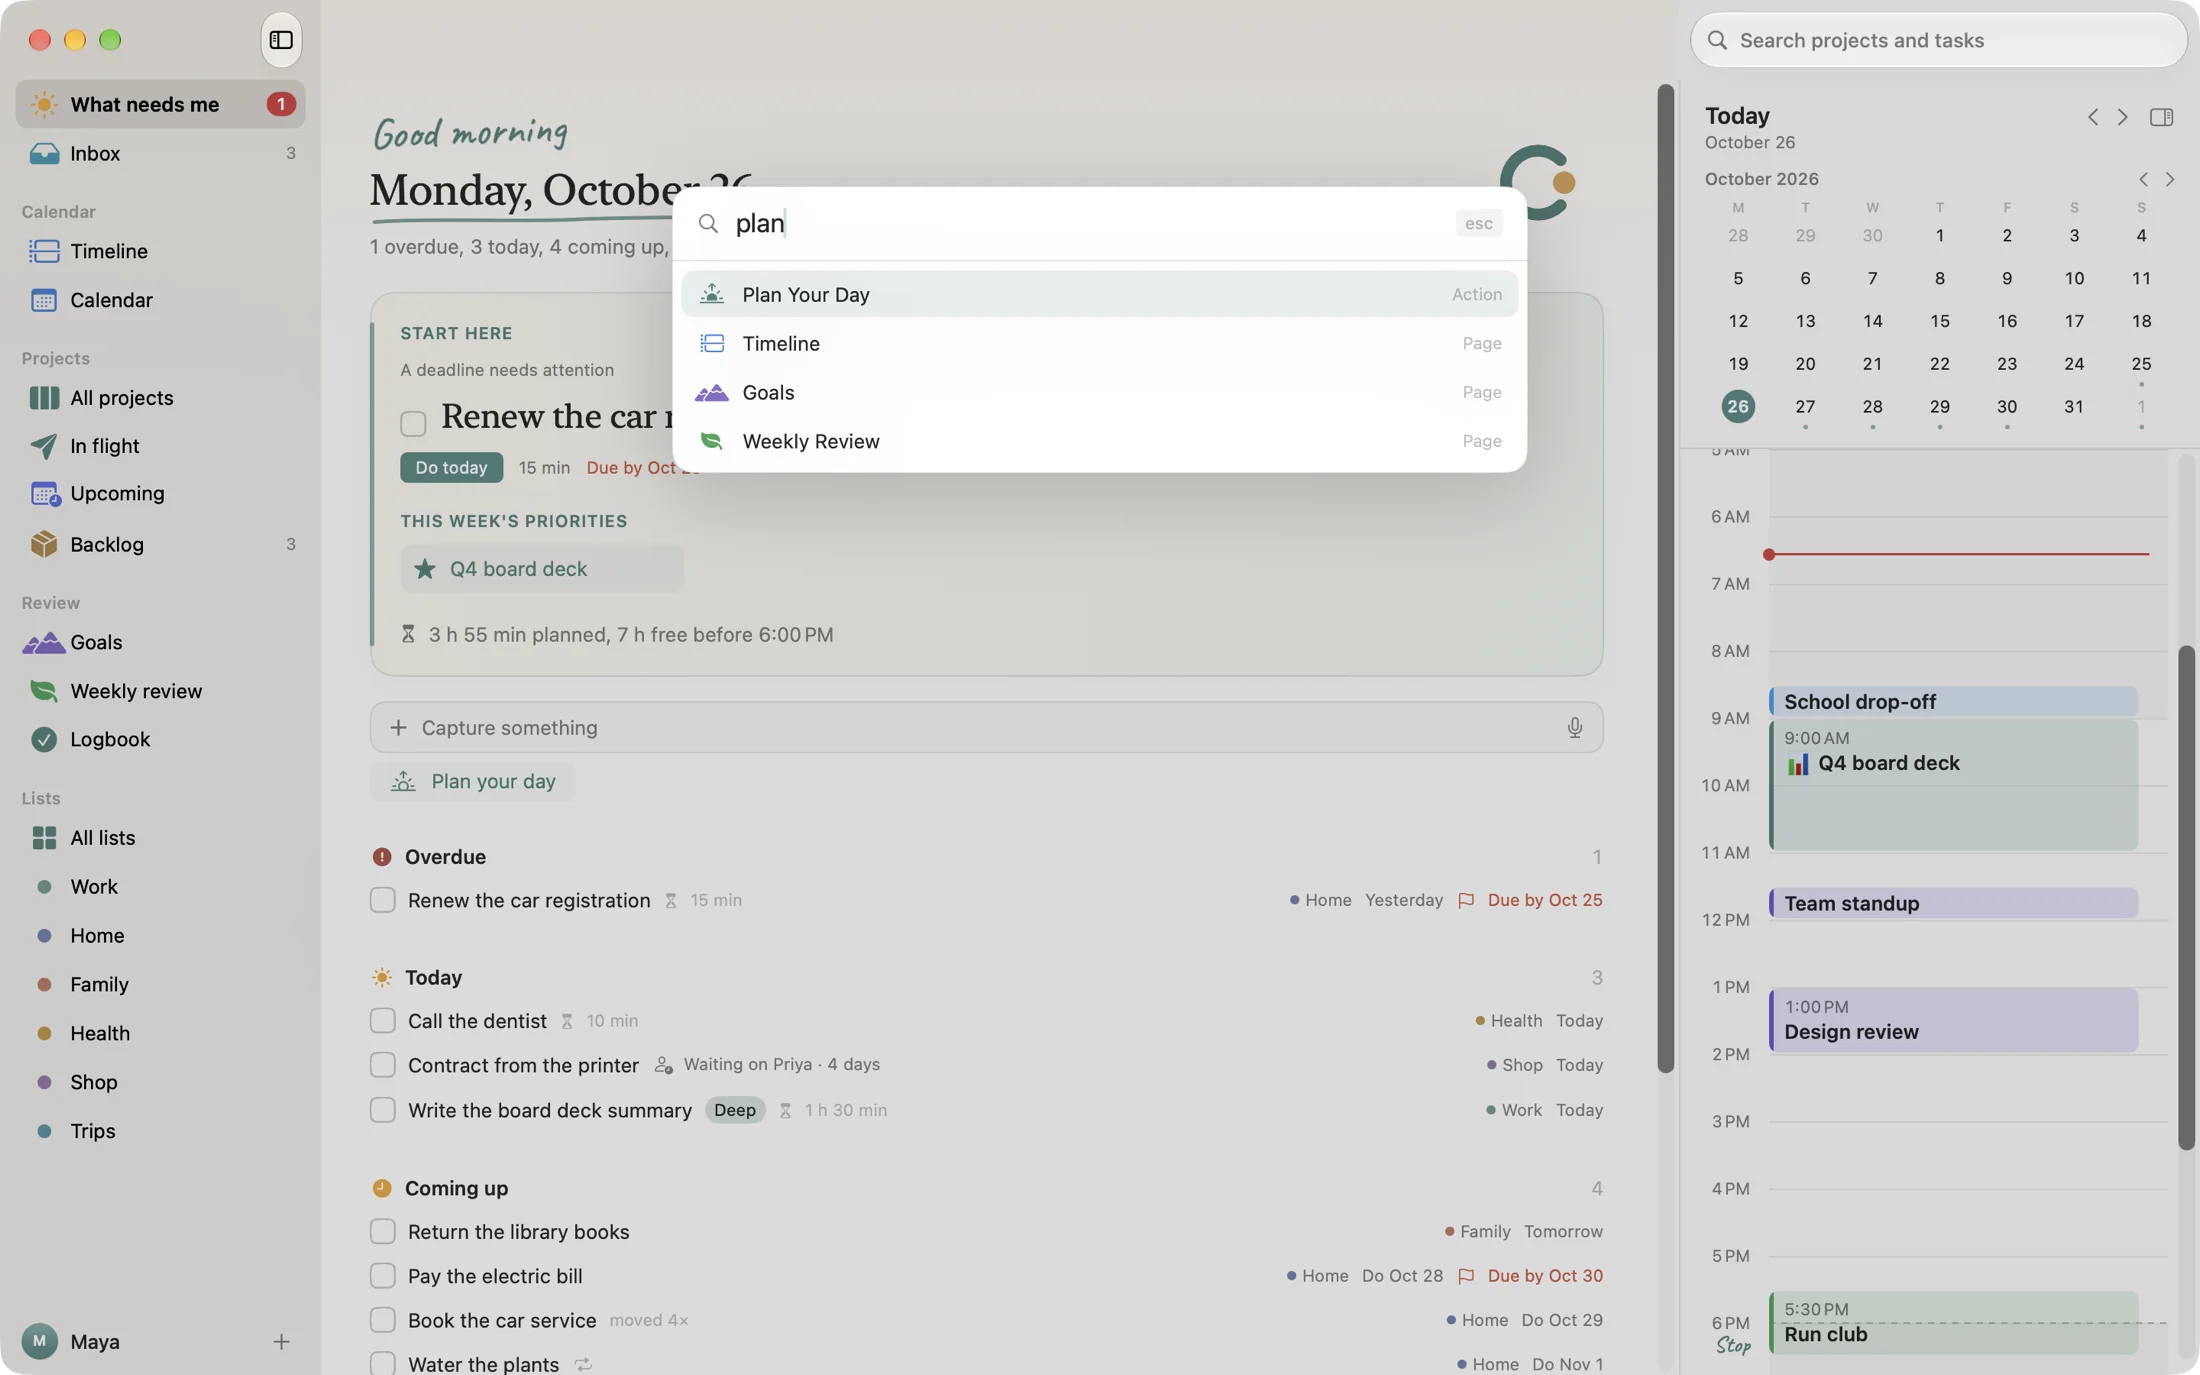Open the Logbook
This screenshot has width=2200, height=1375.
160,740
